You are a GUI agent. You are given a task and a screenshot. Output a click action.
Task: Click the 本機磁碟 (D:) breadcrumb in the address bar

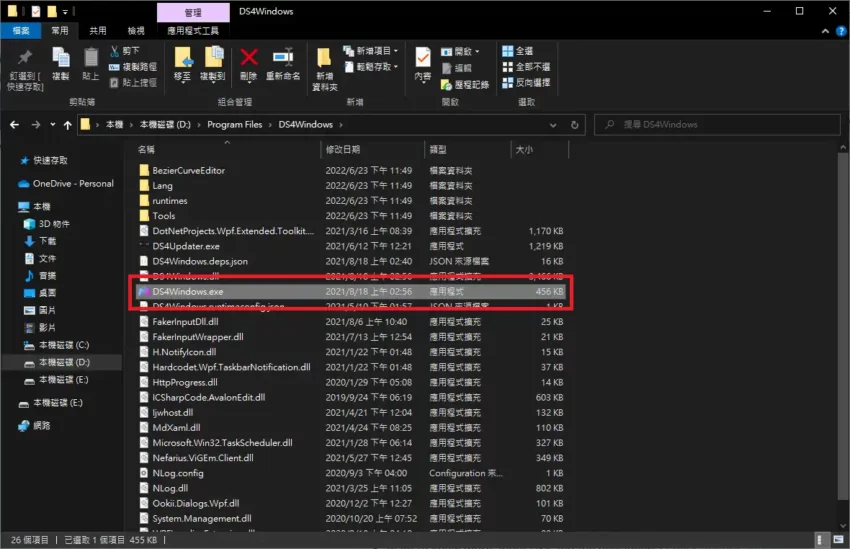[x=165, y=125]
